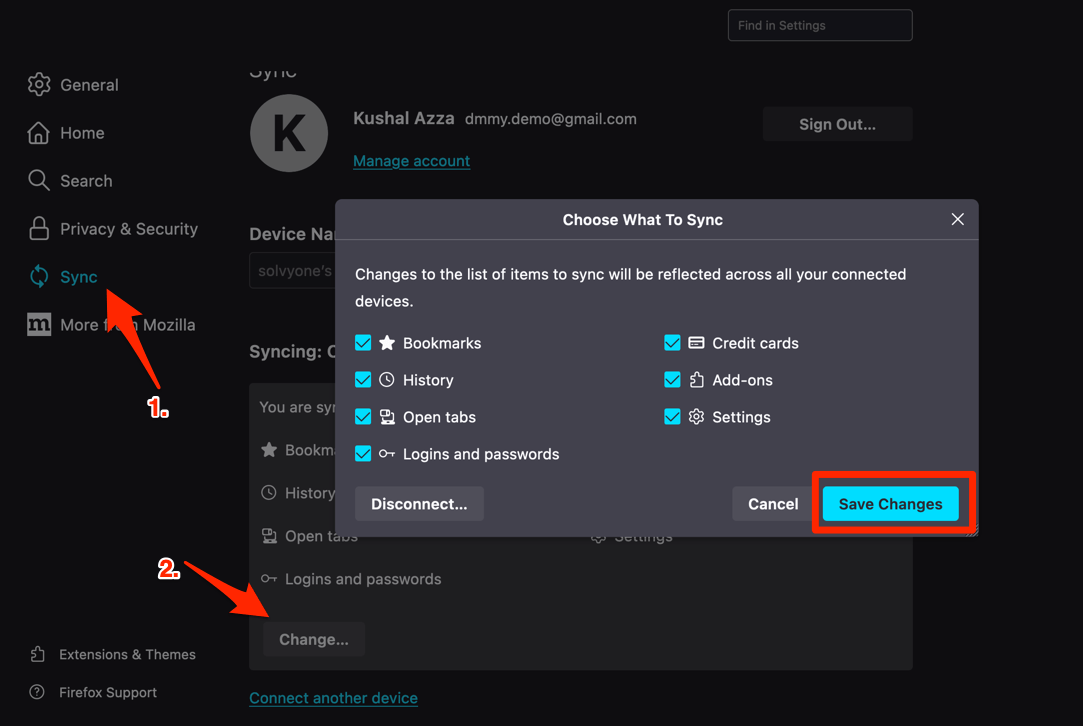
Task: Click the Bookmarks star icon in dialog
Action: coord(387,343)
